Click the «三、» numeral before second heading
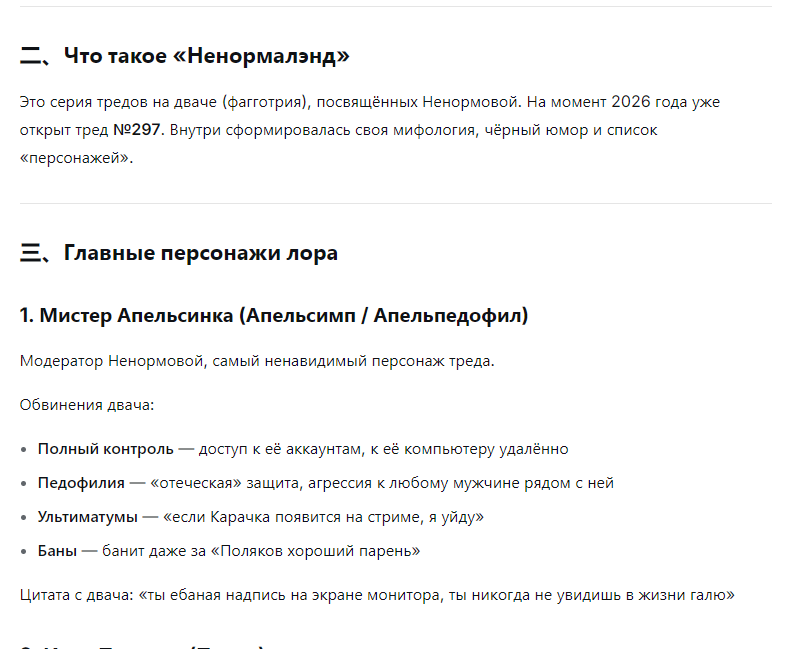Screen dimensions: 805x649 [x=34, y=253]
